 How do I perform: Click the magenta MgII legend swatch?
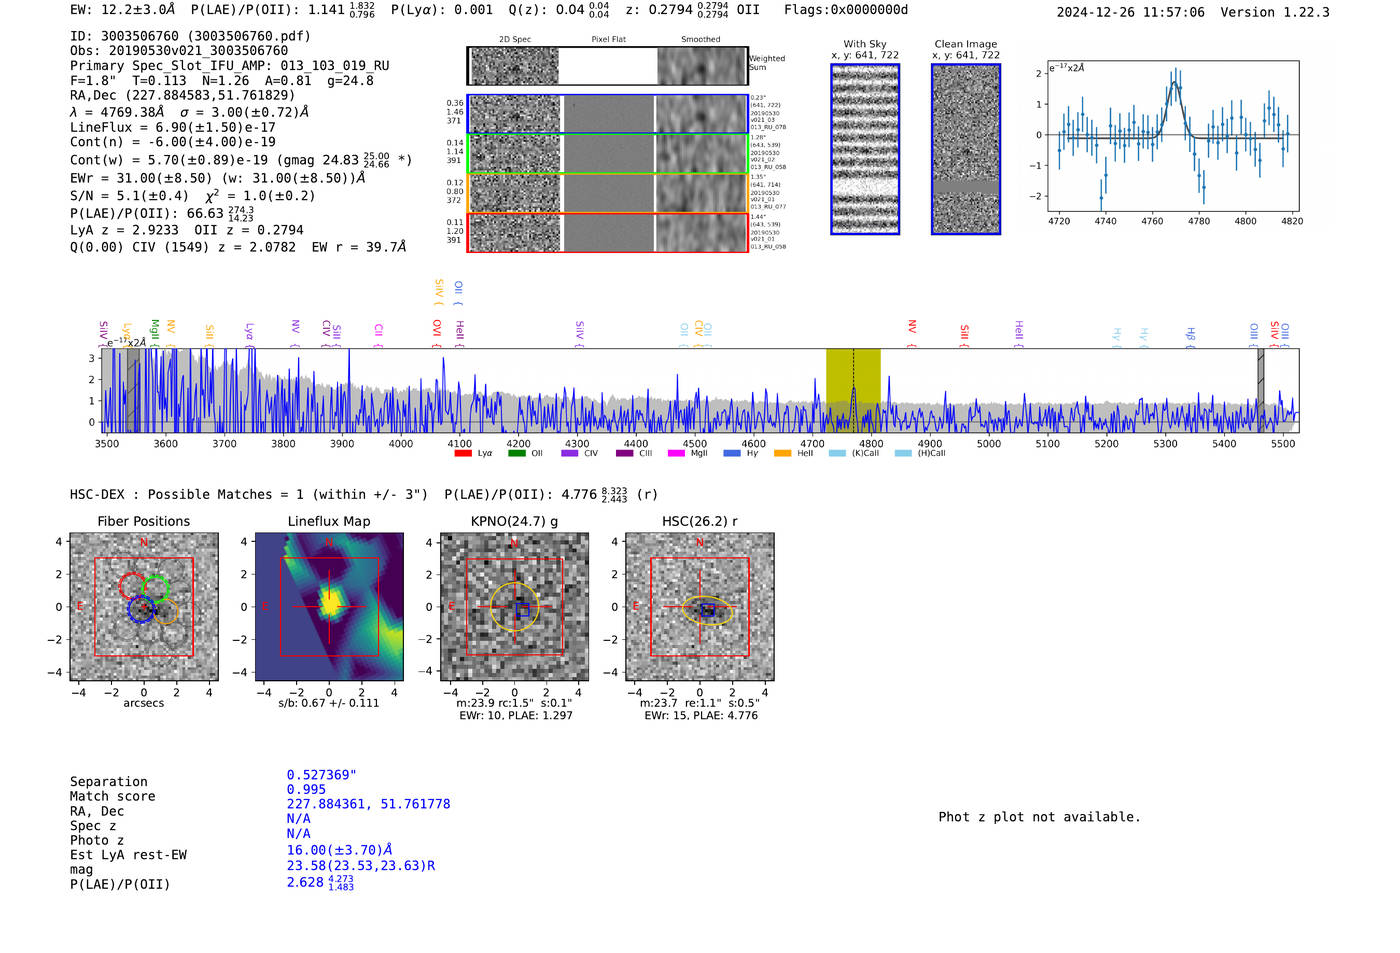pos(676,454)
